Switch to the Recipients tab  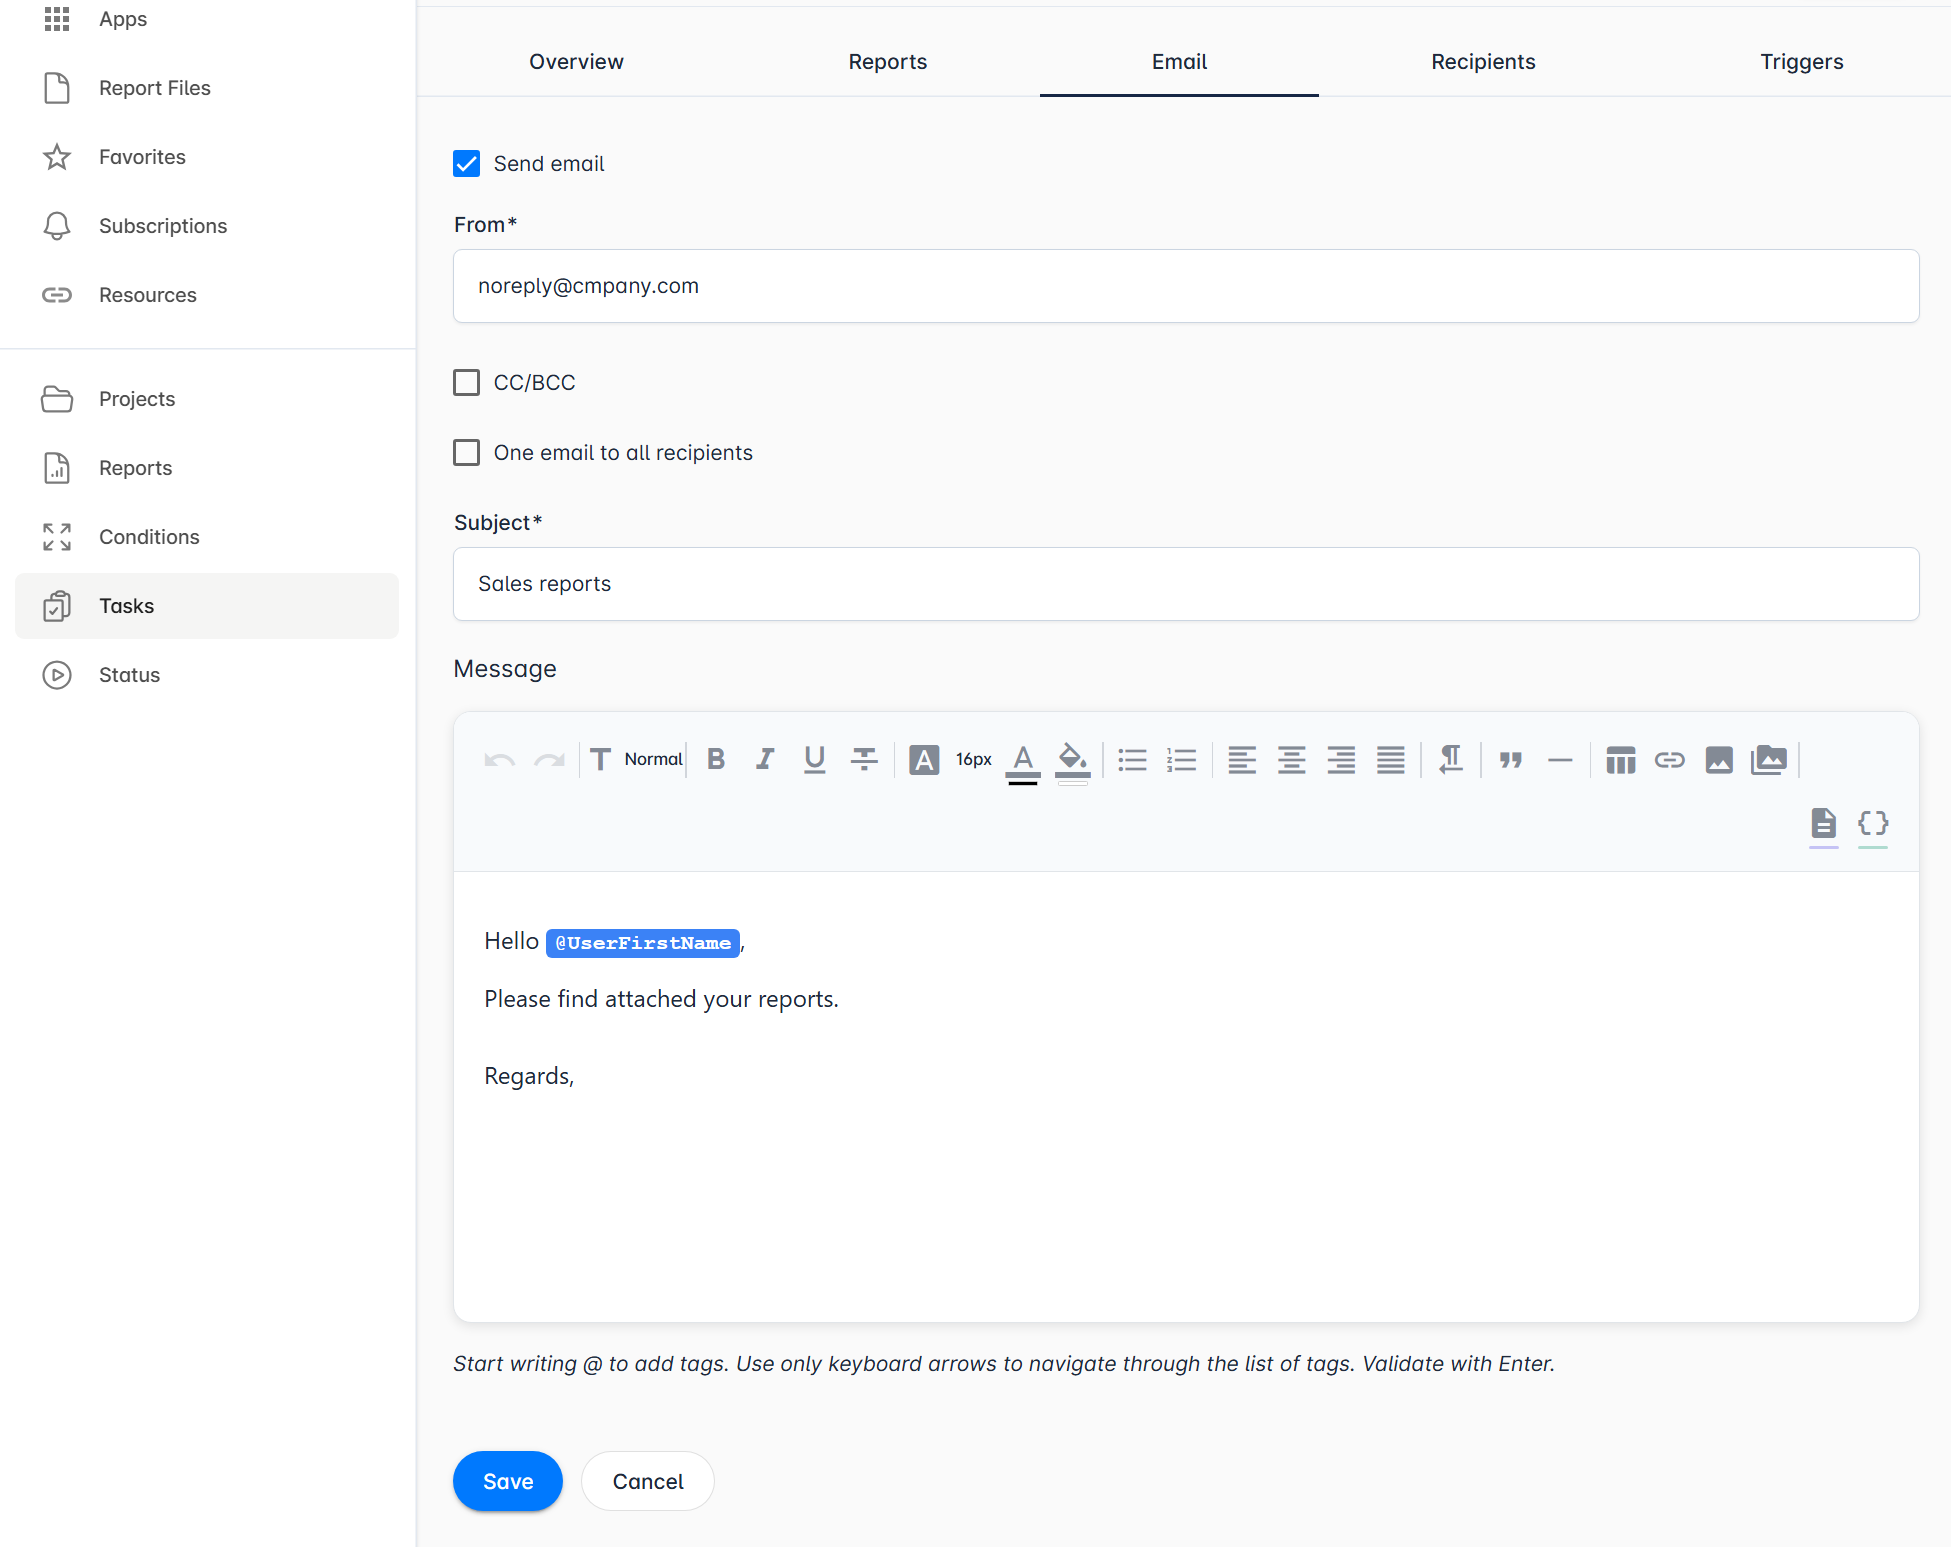click(x=1483, y=62)
